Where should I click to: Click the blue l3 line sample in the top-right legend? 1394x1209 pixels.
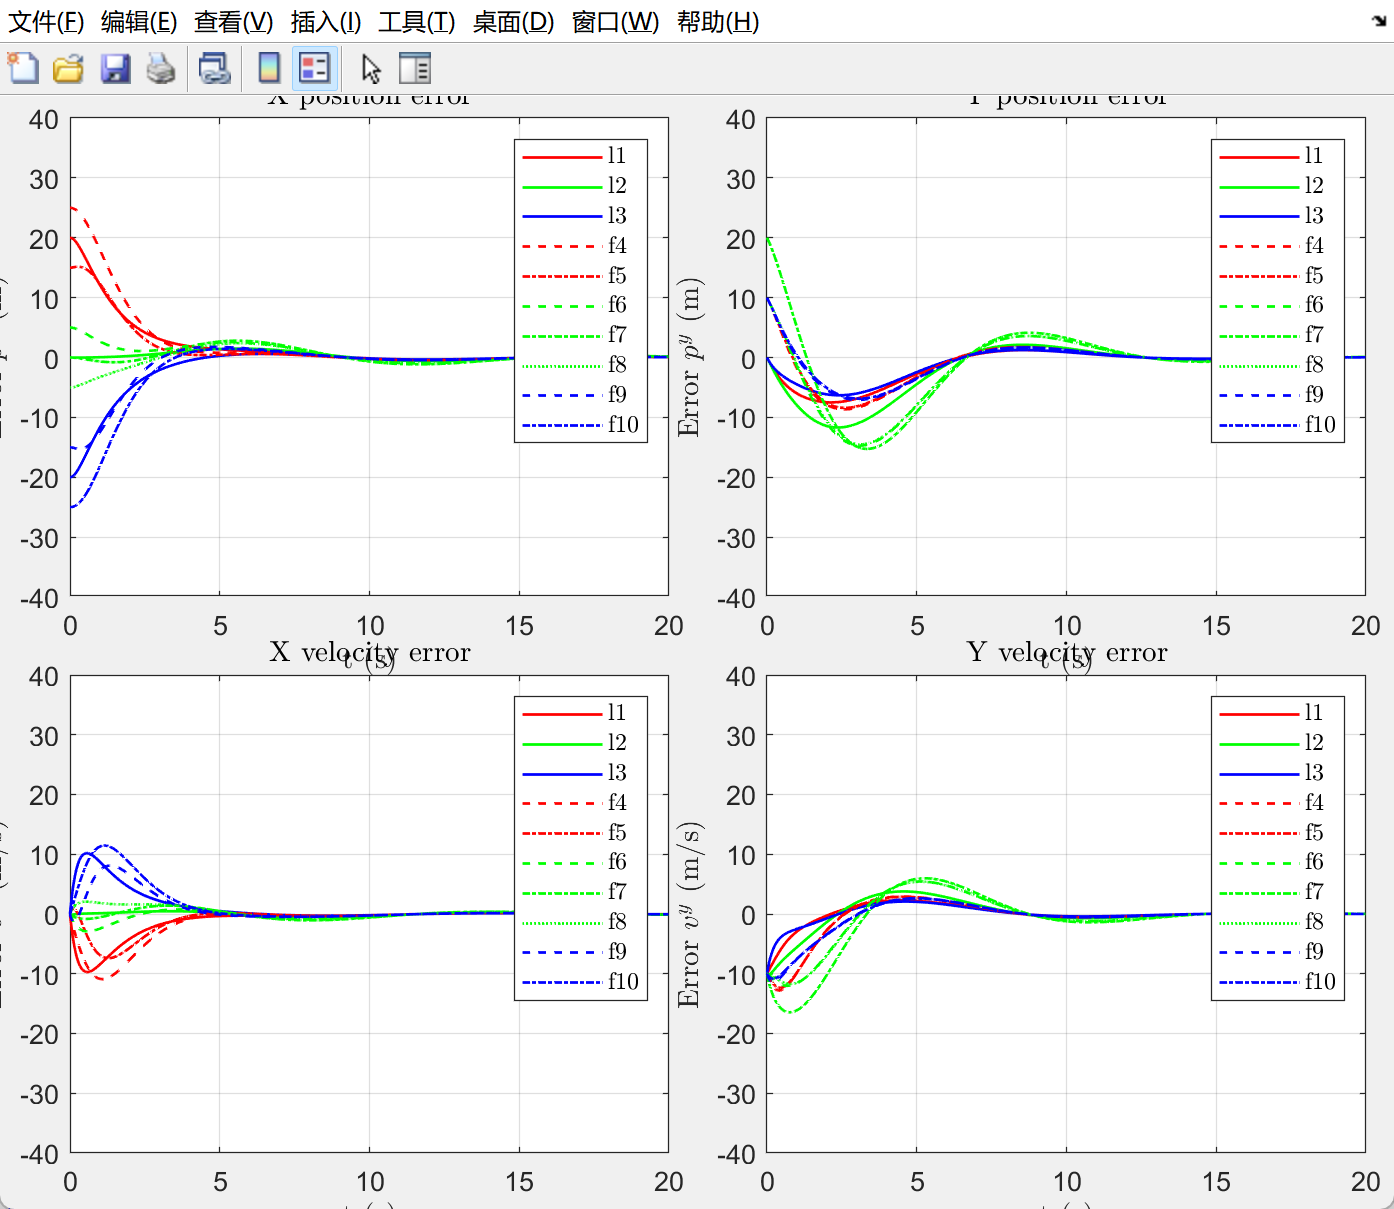tap(1258, 216)
